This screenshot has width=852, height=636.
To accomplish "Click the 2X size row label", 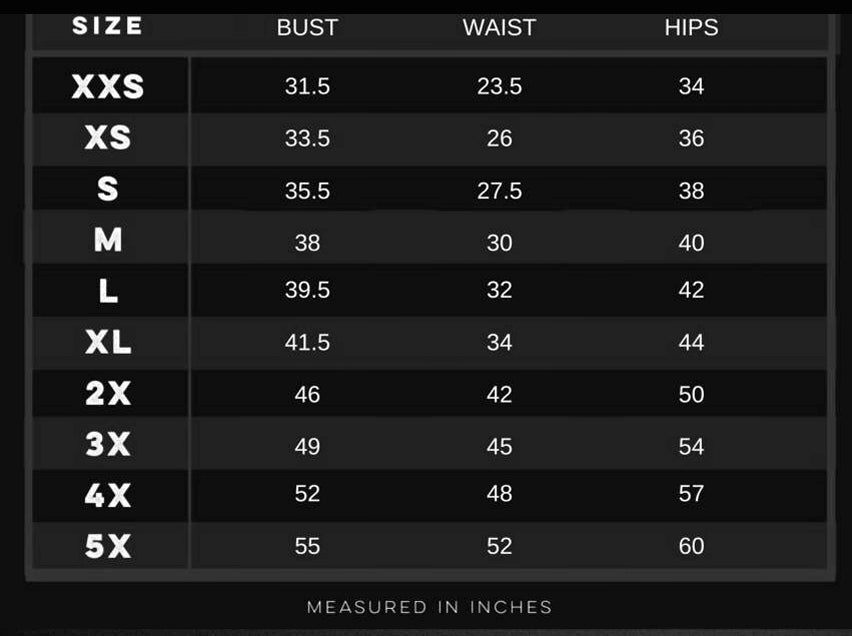I will click(108, 393).
